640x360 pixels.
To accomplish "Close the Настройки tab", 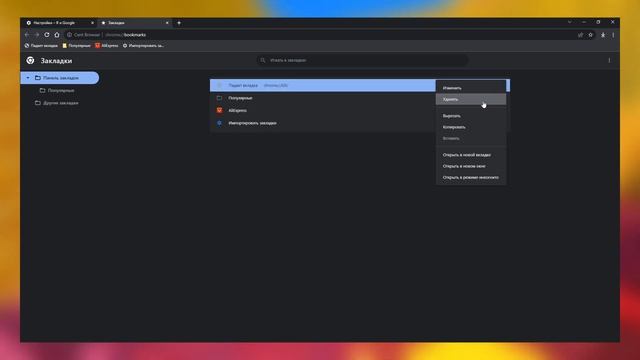I will (92, 23).
